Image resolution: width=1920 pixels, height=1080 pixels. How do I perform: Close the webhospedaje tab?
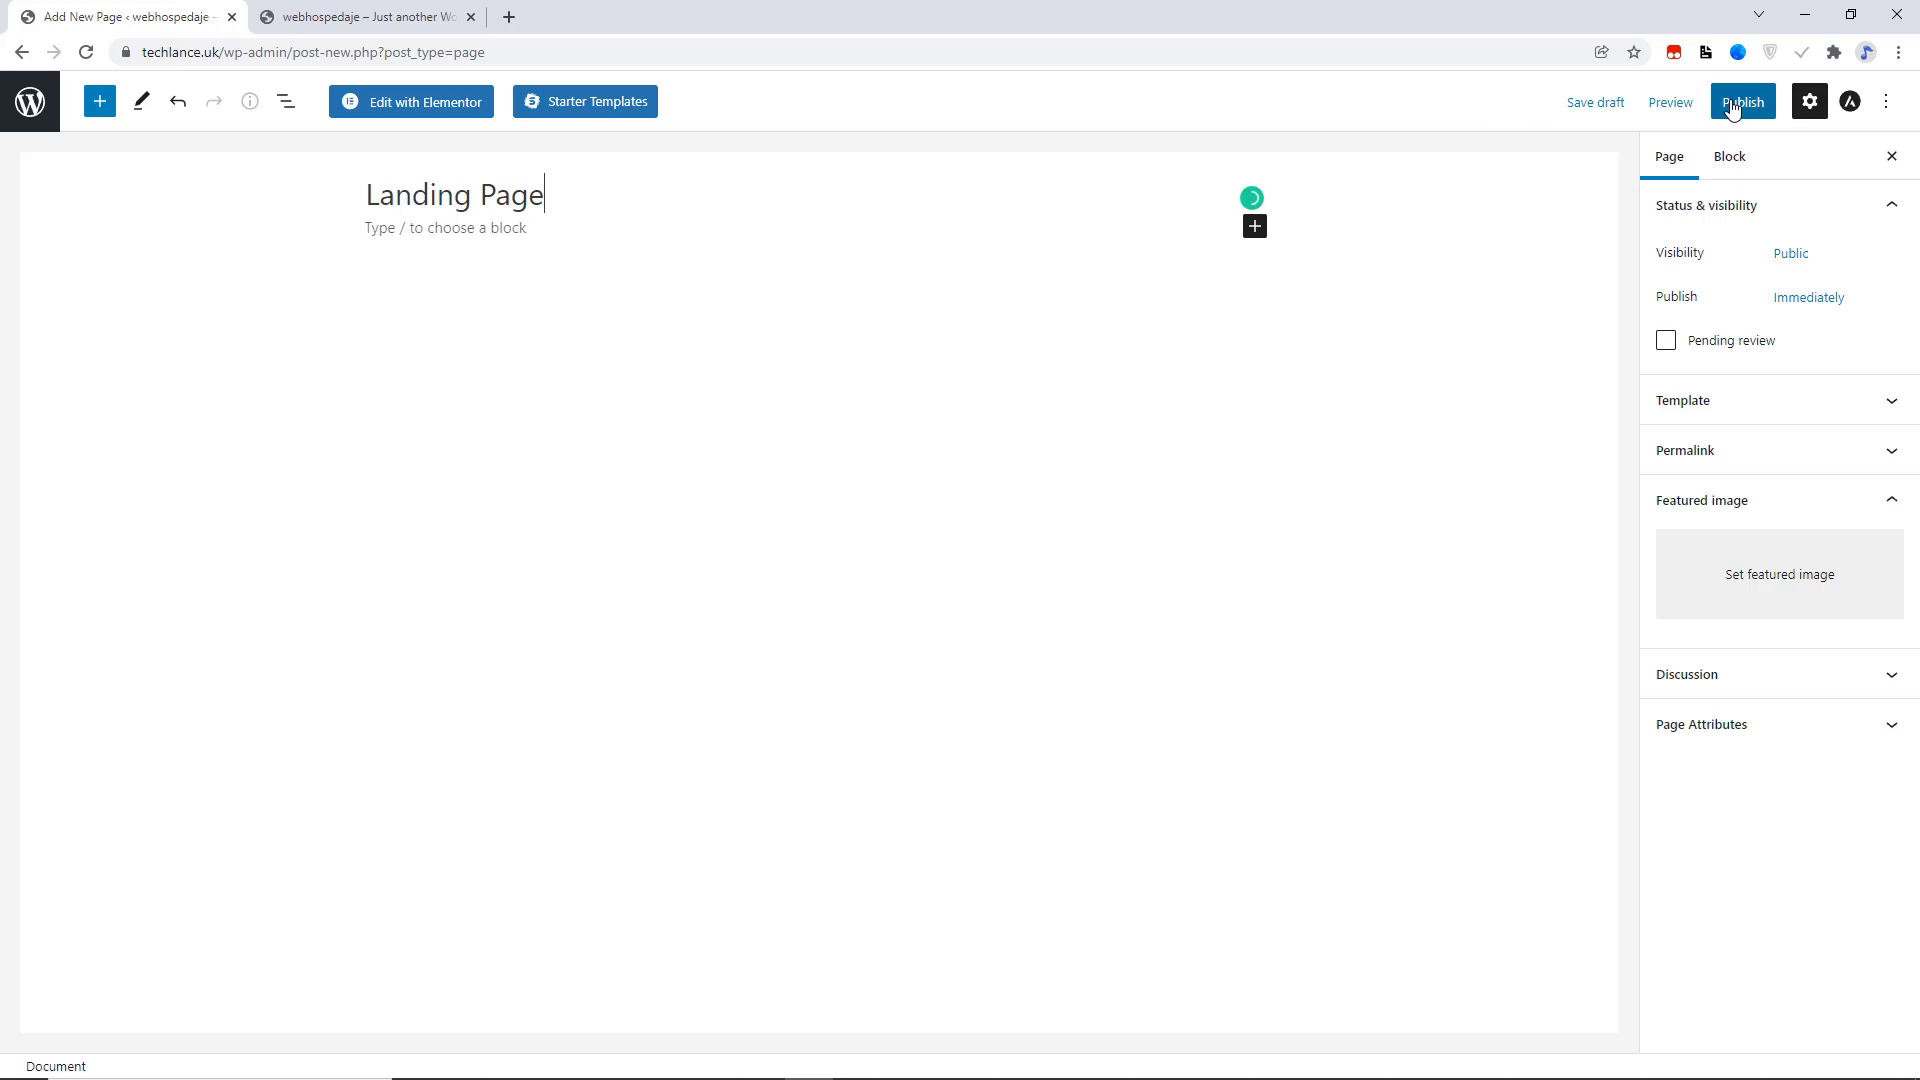click(x=471, y=17)
